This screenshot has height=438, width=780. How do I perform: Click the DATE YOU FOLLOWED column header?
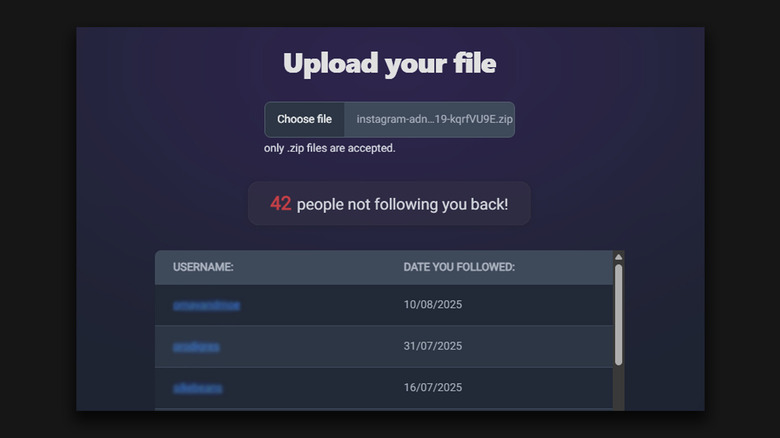(x=459, y=267)
